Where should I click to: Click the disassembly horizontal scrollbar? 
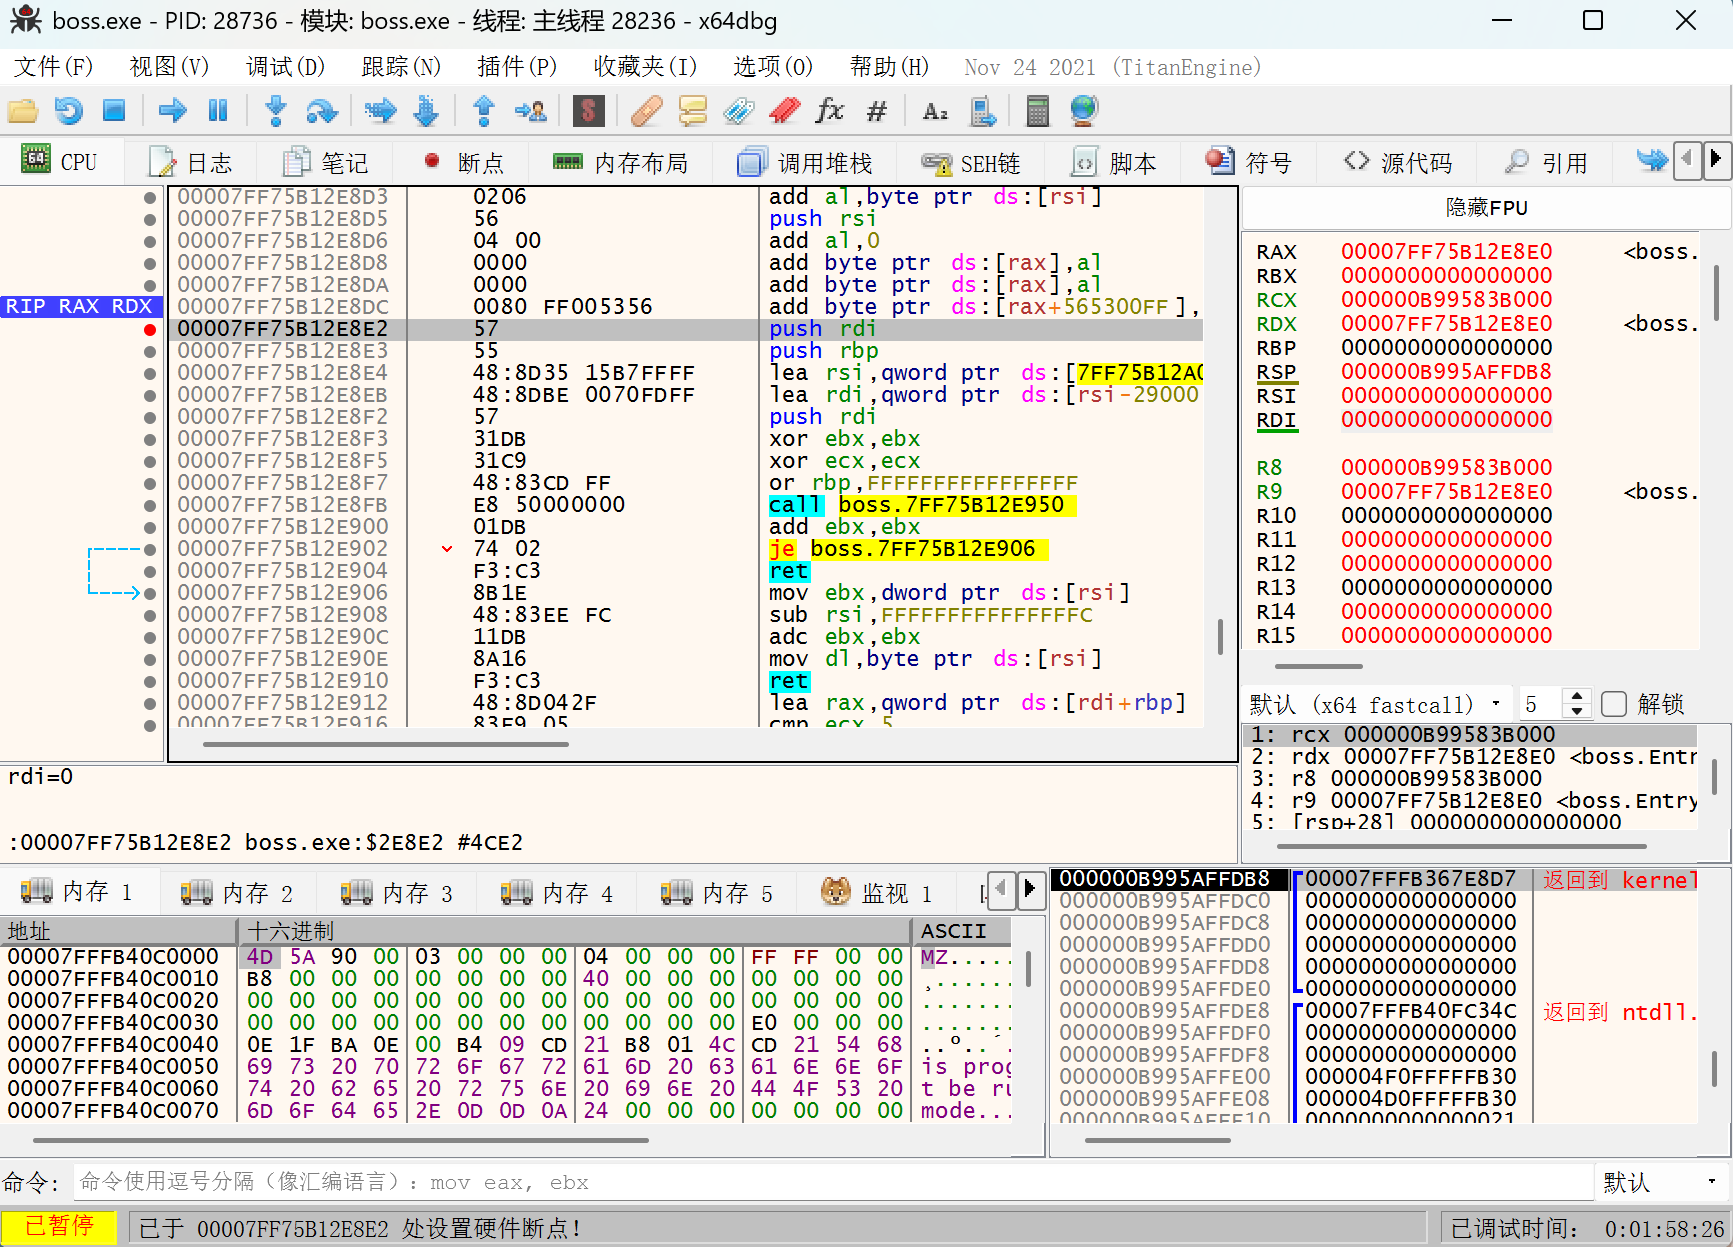click(x=386, y=744)
